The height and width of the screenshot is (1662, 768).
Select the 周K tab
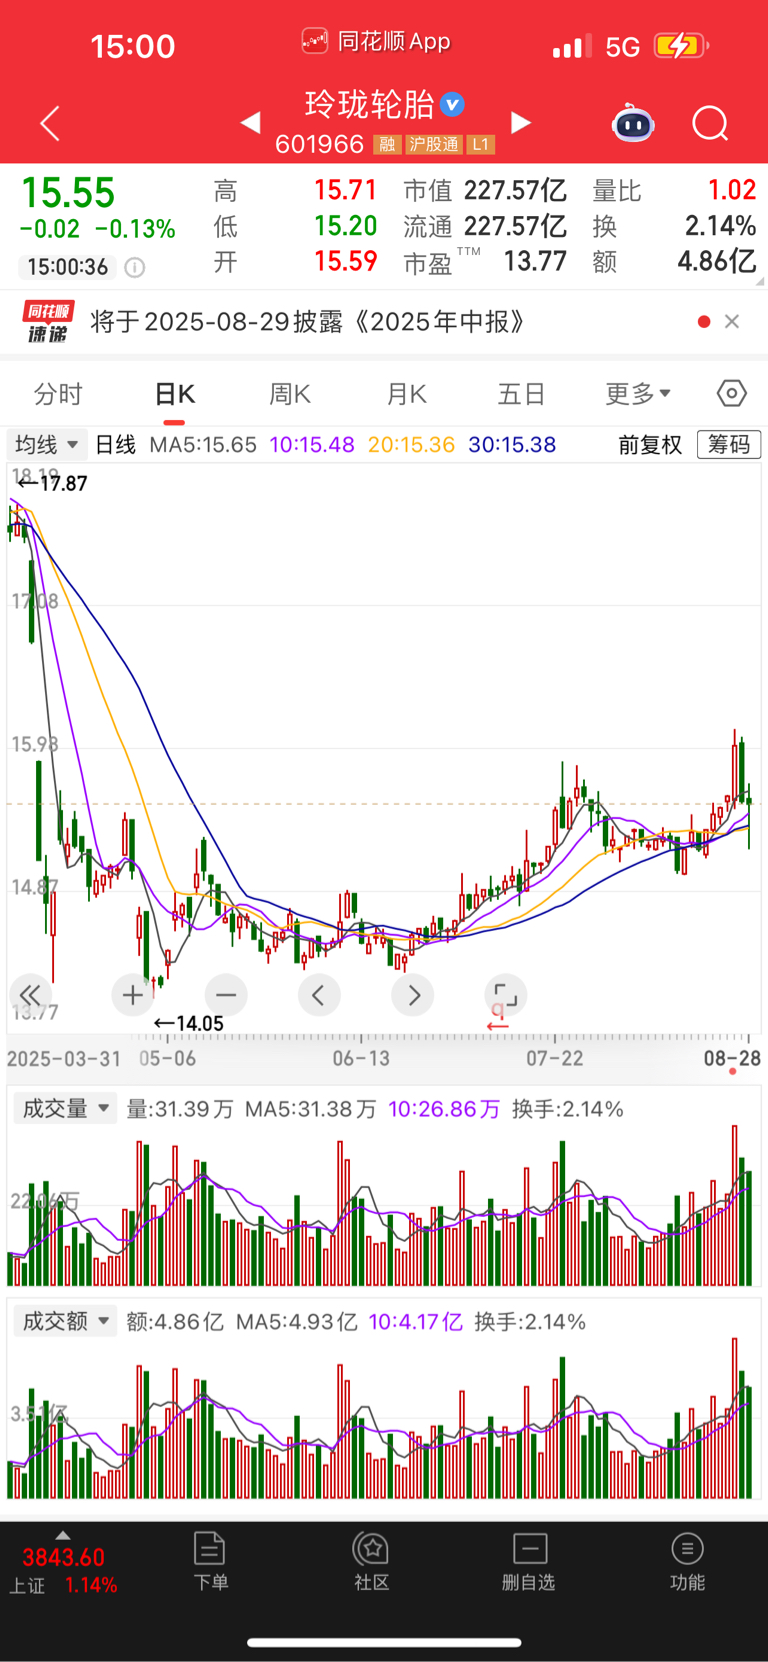tap(290, 394)
